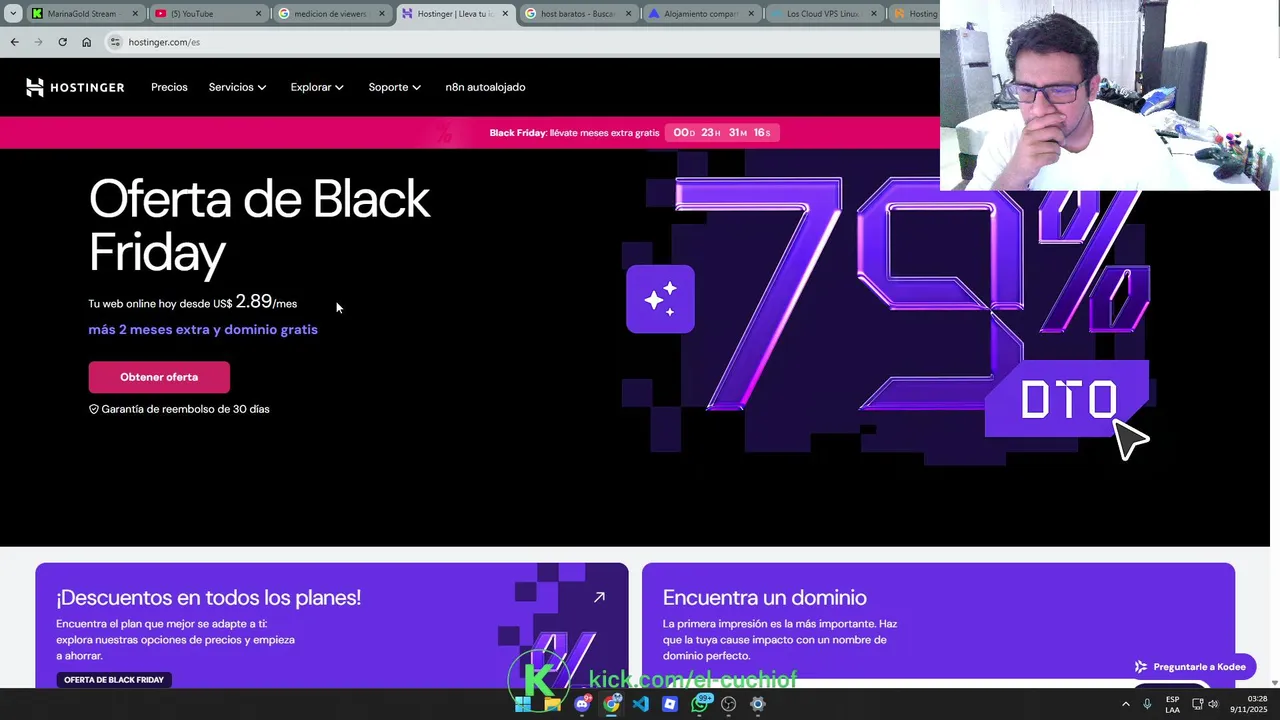This screenshot has height=720, width=1280.
Task: Reload the current page
Action: point(62,42)
